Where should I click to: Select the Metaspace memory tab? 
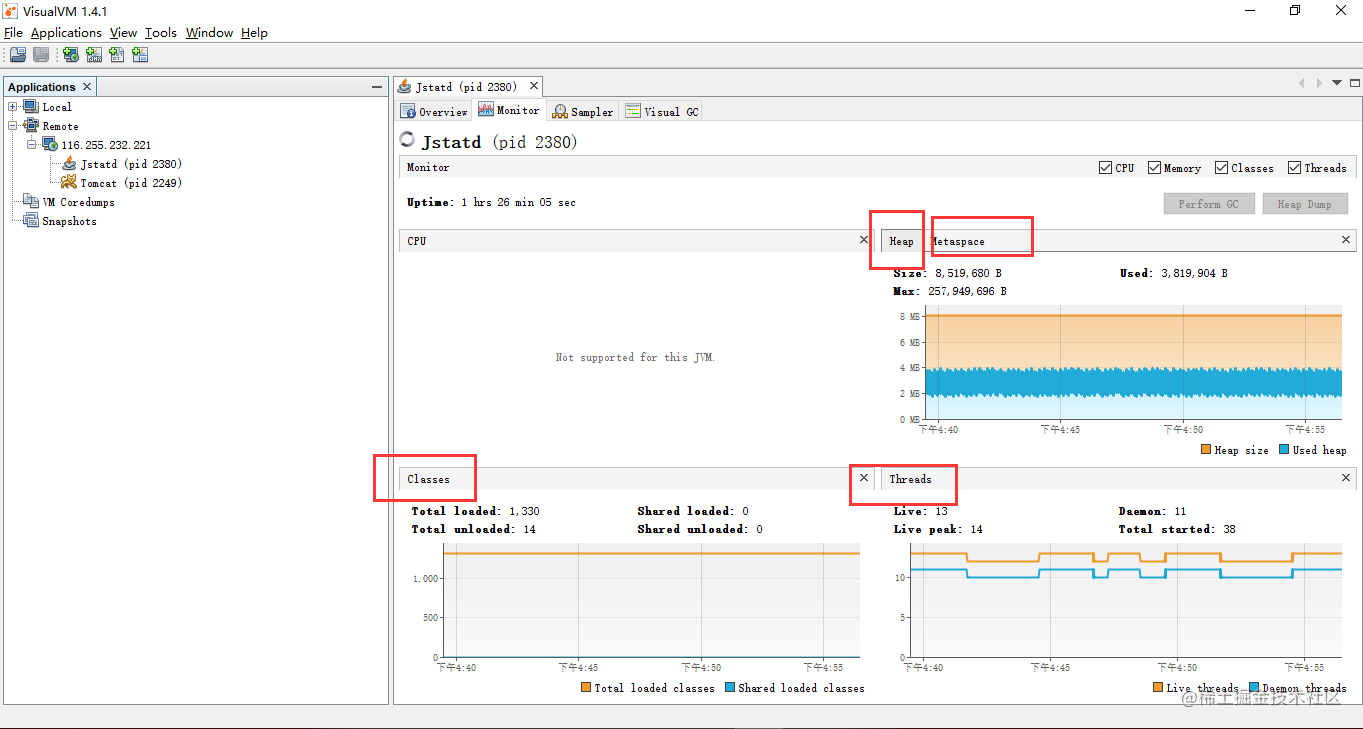coord(958,241)
